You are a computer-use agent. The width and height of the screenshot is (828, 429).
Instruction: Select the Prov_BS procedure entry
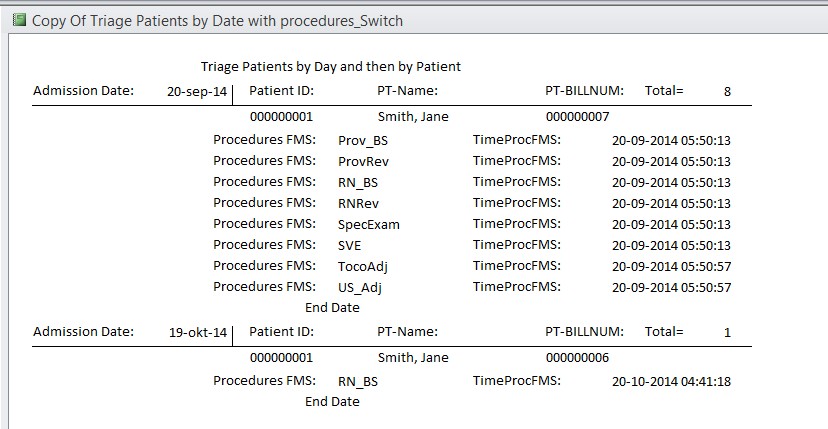click(x=363, y=141)
